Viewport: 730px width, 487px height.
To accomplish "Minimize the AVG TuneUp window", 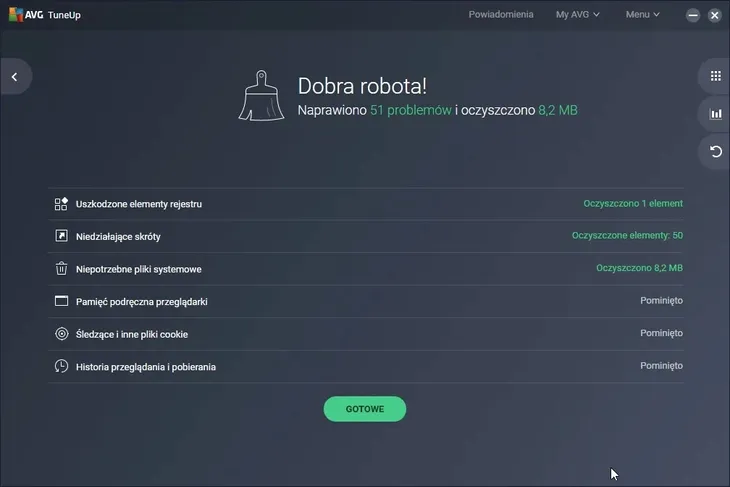I will pyautogui.click(x=693, y=15).
